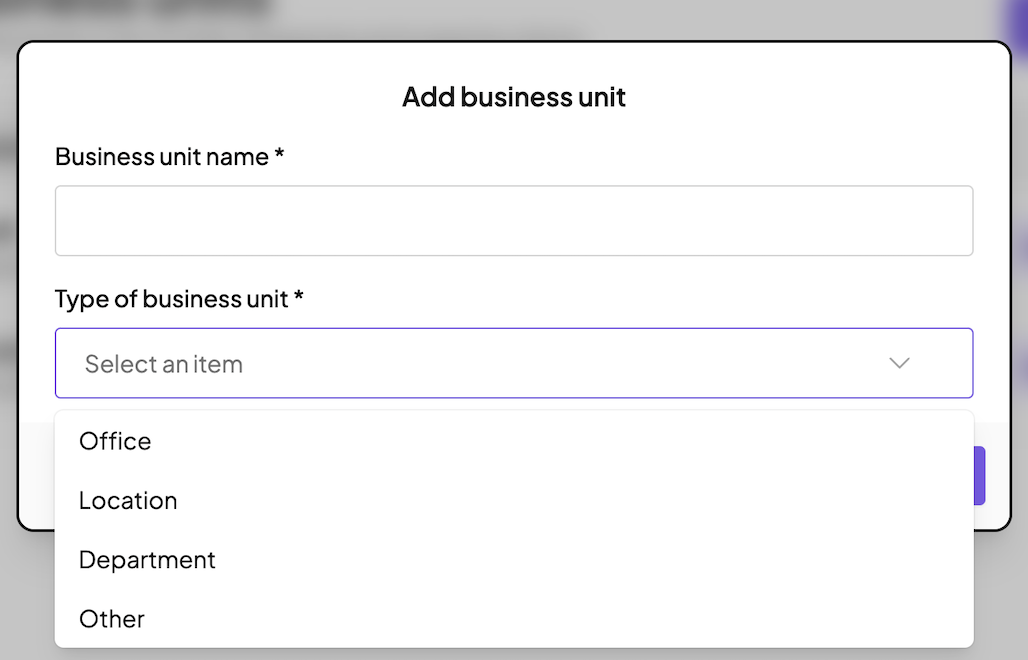Pick Department as the unit type

click(147, 559)
